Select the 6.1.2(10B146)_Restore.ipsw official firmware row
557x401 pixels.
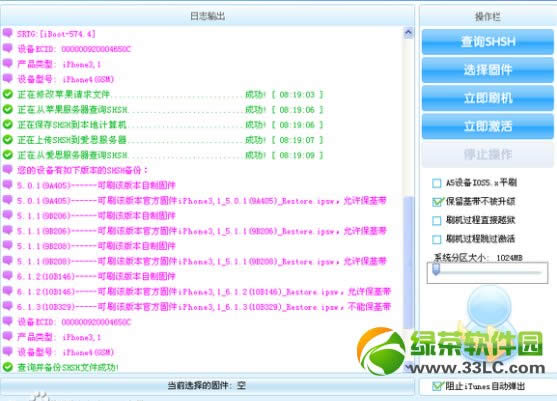204,292
